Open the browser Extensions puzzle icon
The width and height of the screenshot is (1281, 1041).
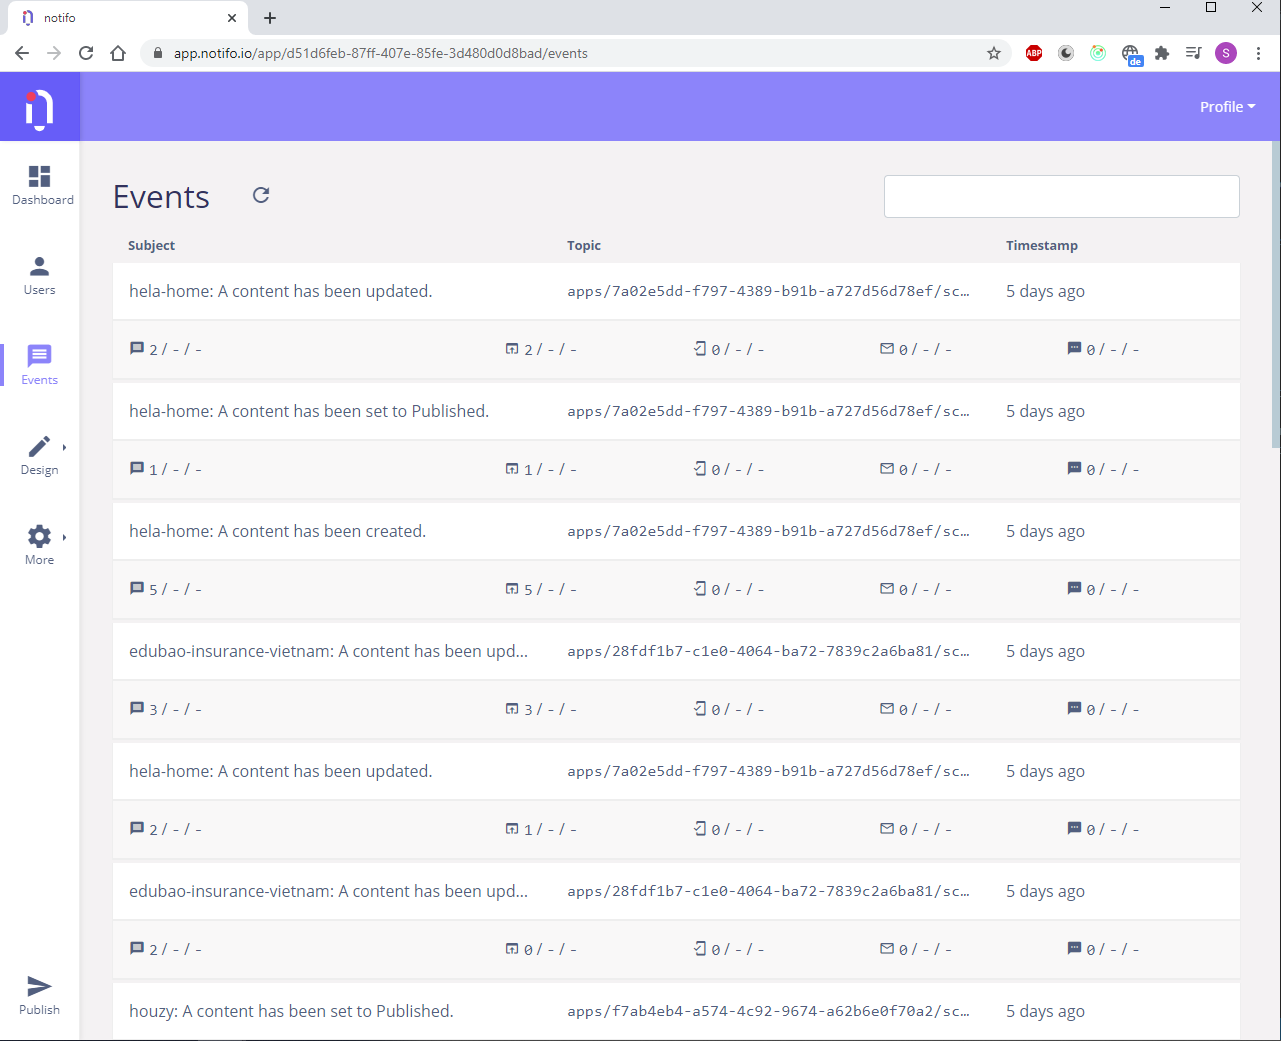click(1162, 53)
